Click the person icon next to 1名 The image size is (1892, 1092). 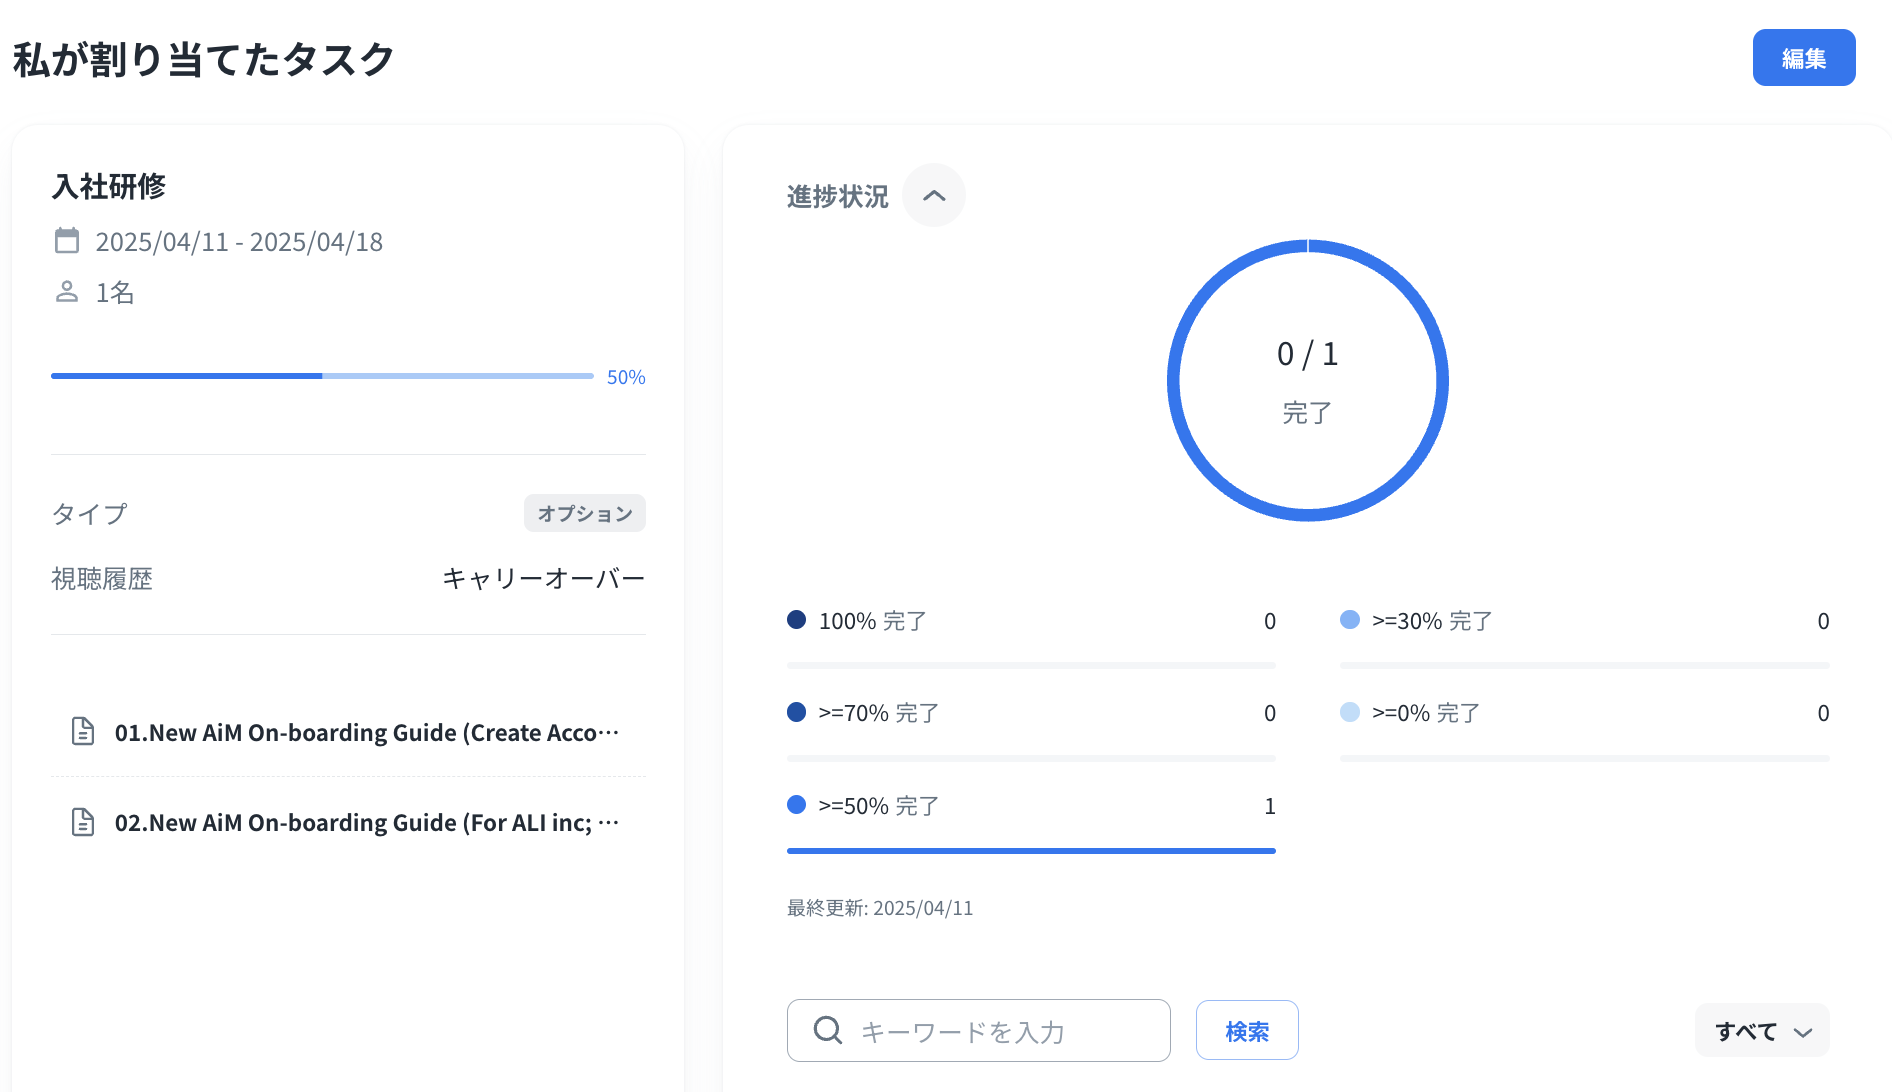(67, 292)
